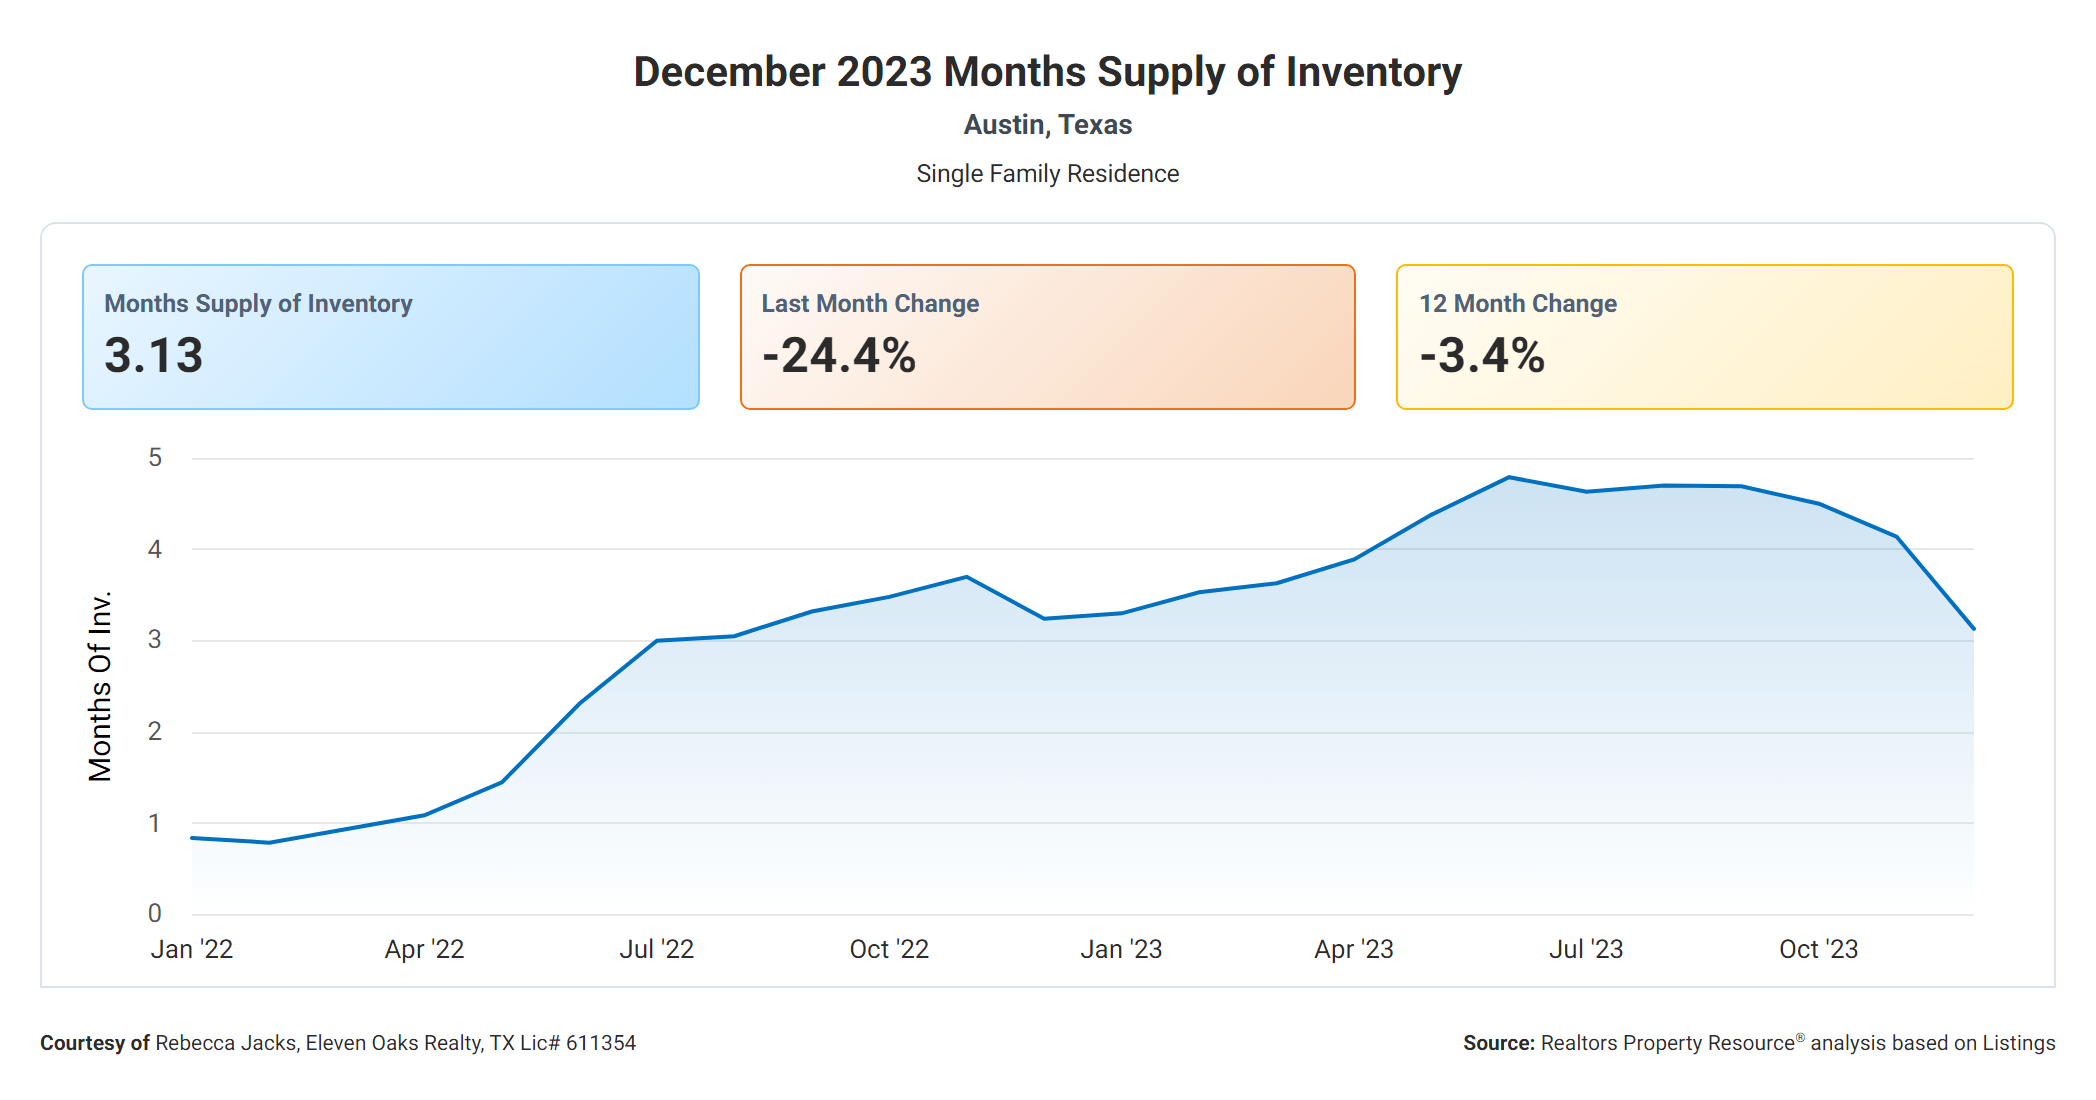Select the -24.4% change value

click(839, 356)
